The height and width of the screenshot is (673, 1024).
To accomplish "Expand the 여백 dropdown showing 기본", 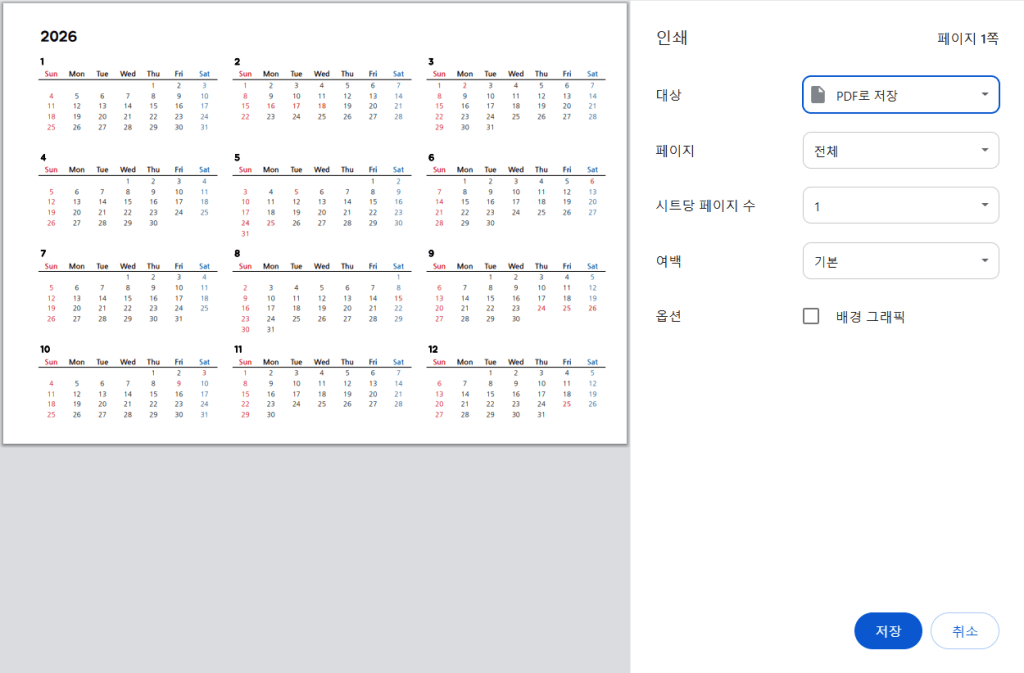I will pos(900,261).
